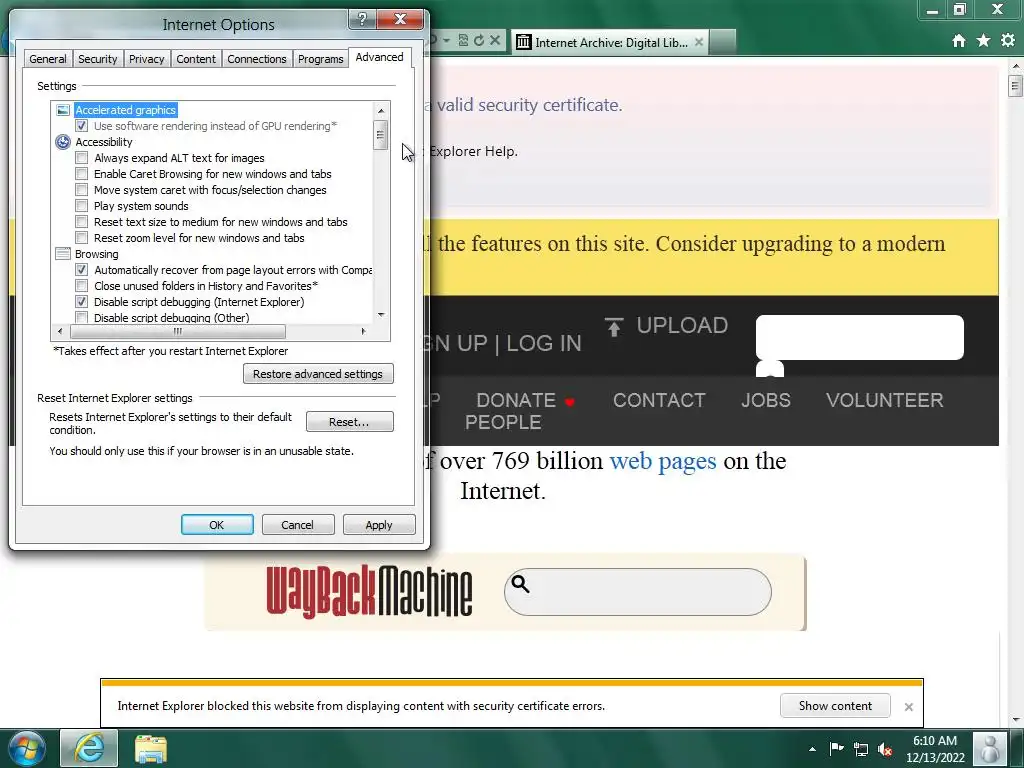Image resolution: width=1024 pixels, height=768 pixels.
Task: Click the horizontal scrollbar thumb in settings list
Action: click(178, 332)
